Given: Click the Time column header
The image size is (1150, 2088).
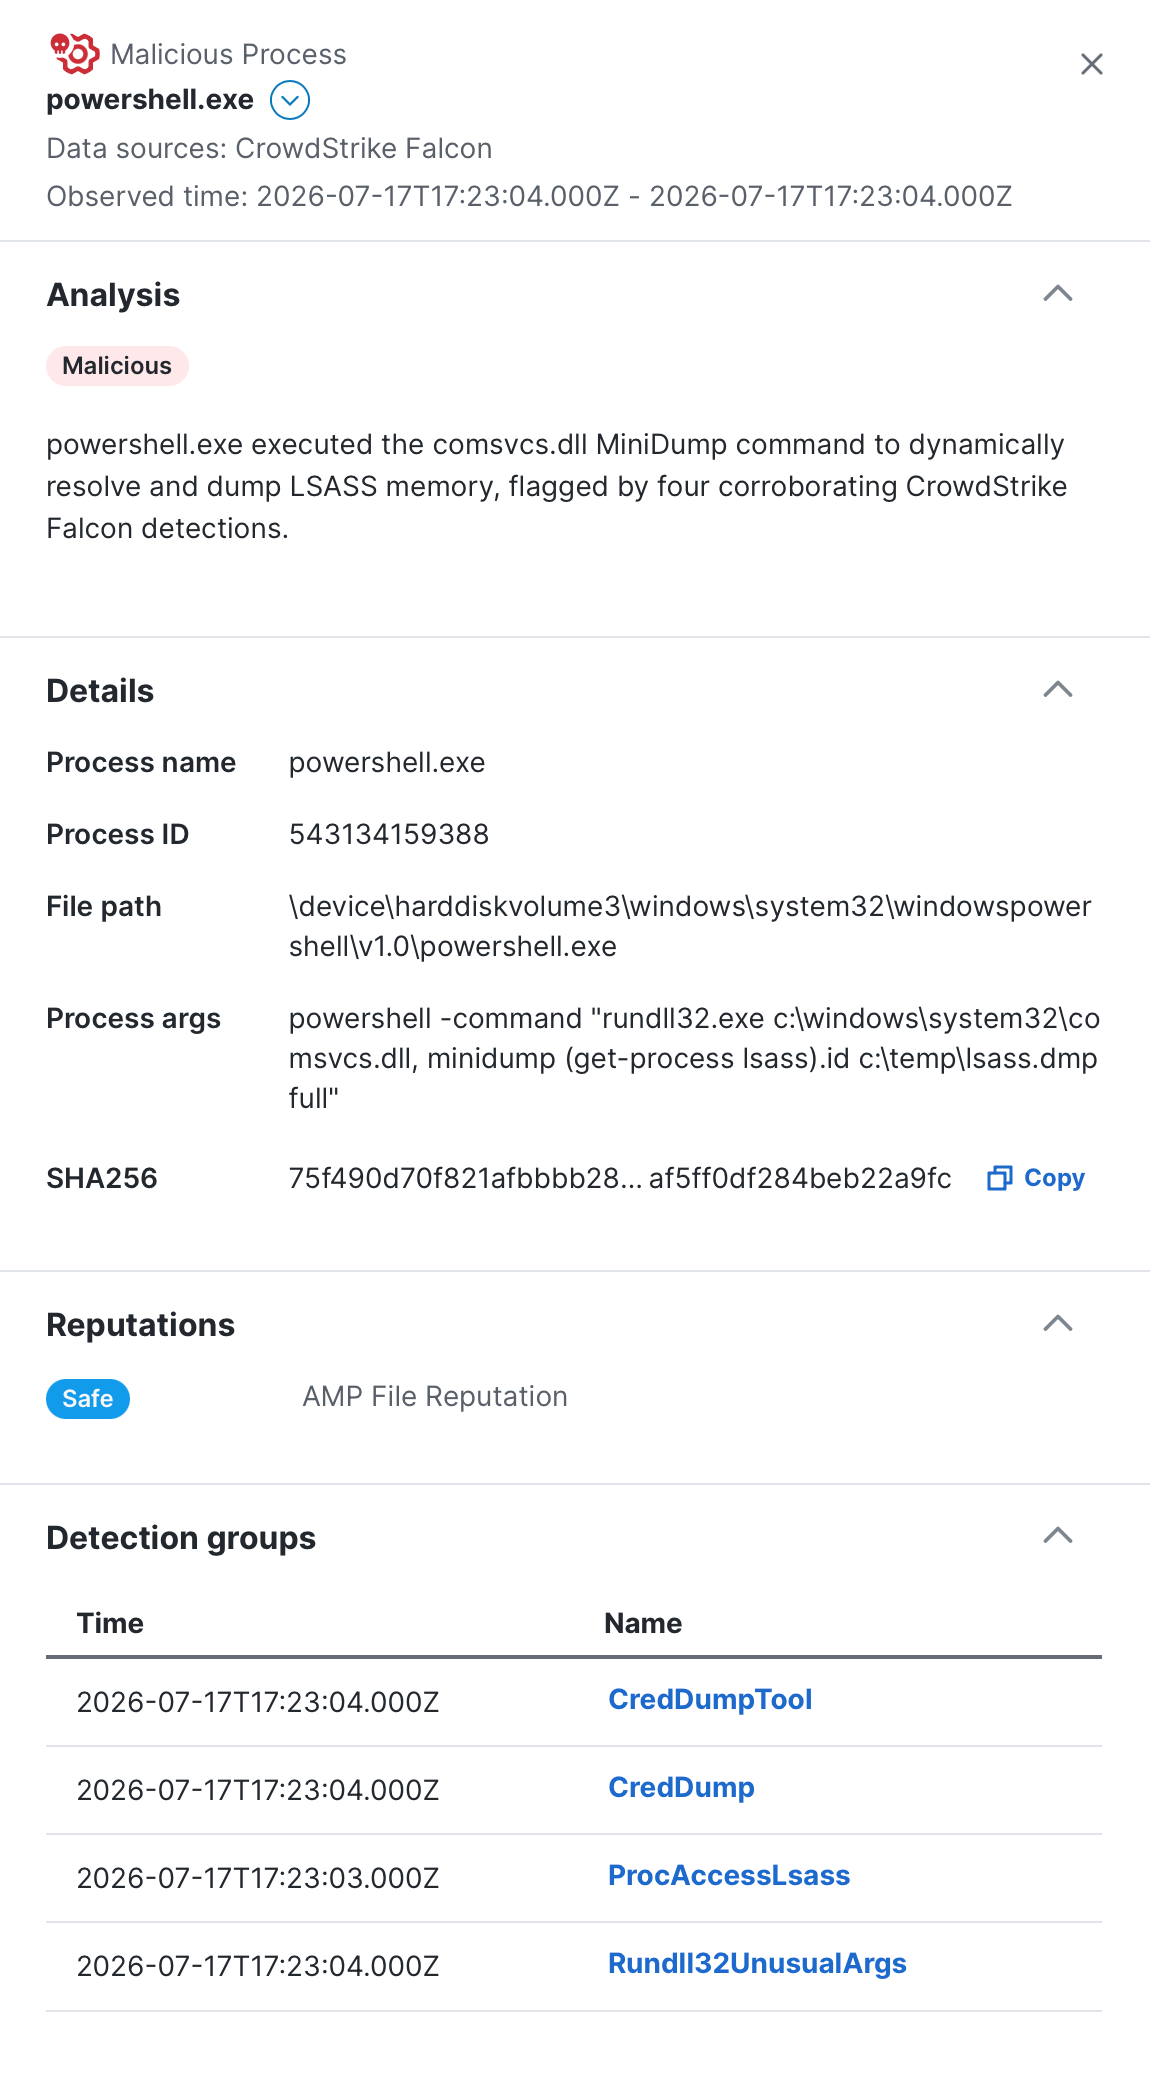Looking at the screenshot, I should [x=110, y=1623].
